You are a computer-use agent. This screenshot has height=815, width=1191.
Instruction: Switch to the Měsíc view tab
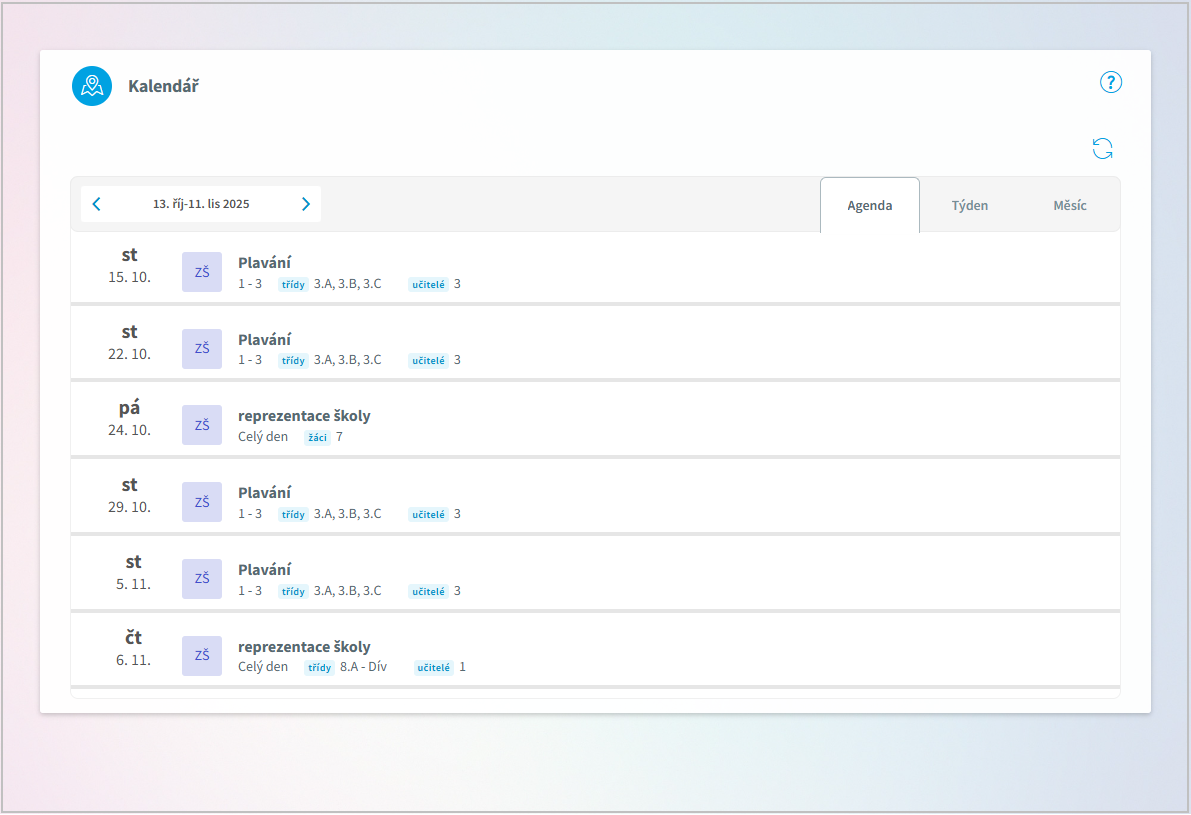[x=1069, y=206]
